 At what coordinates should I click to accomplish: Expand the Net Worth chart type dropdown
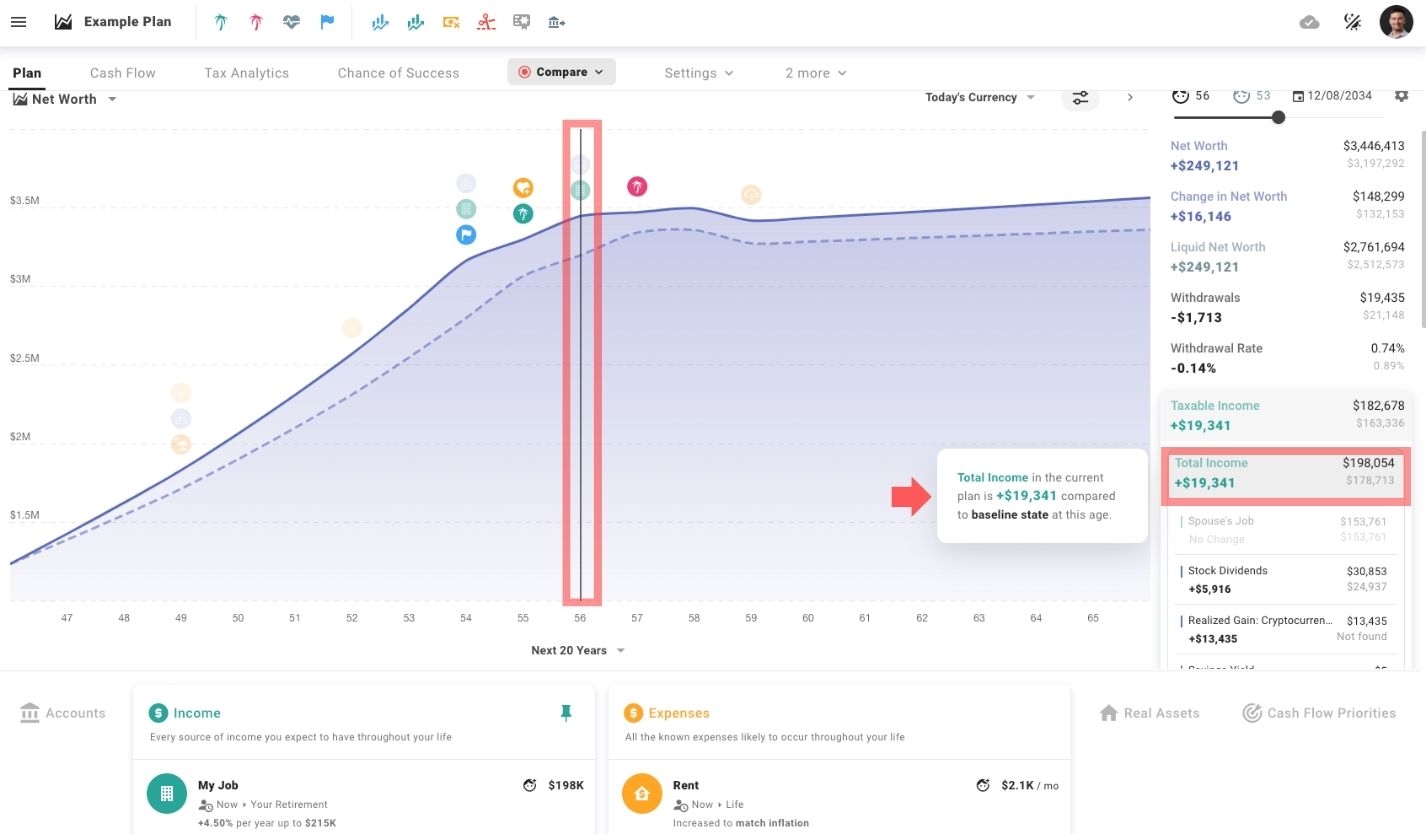(65, 99)
